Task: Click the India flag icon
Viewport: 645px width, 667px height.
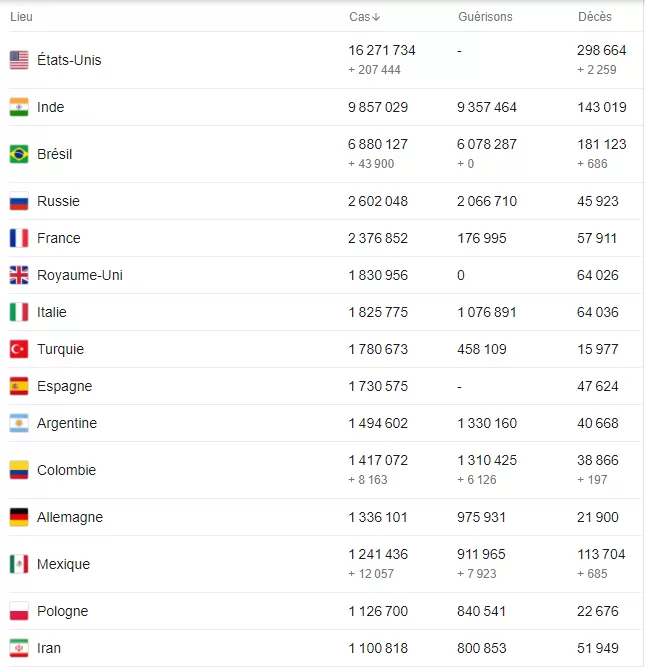Action: coord(19,107)
